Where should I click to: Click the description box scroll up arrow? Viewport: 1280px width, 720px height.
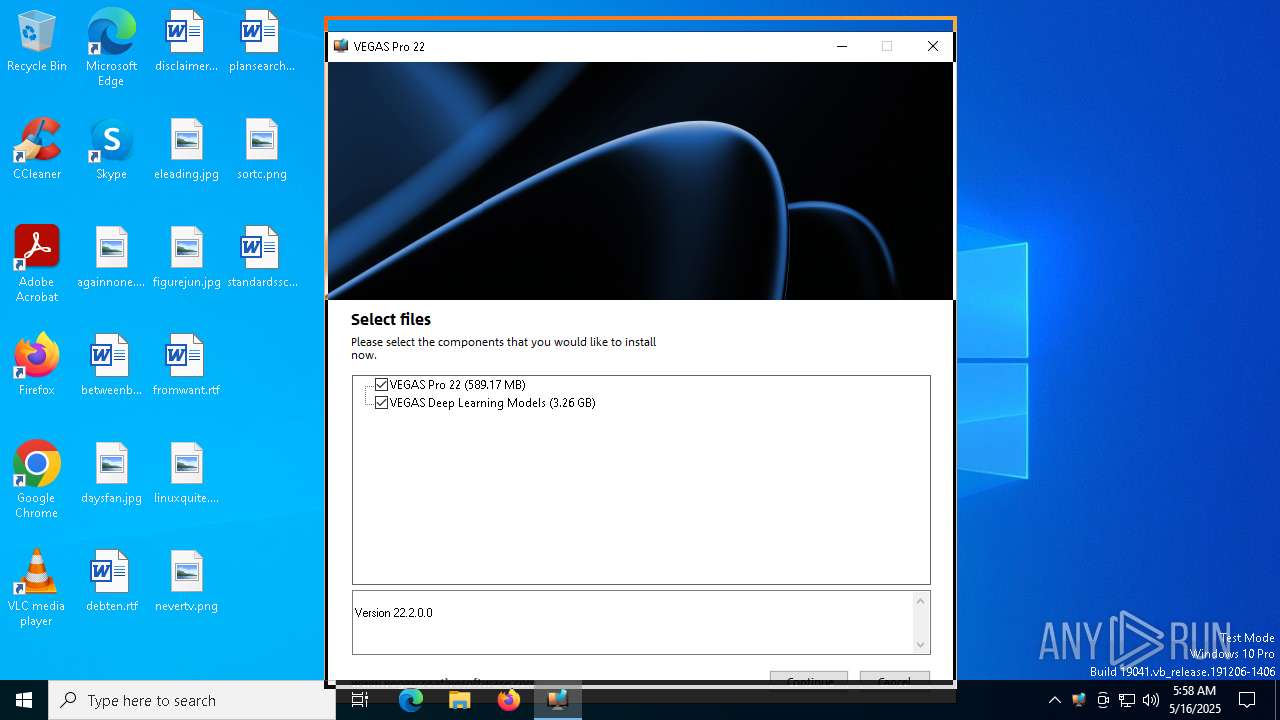[921, 601]
